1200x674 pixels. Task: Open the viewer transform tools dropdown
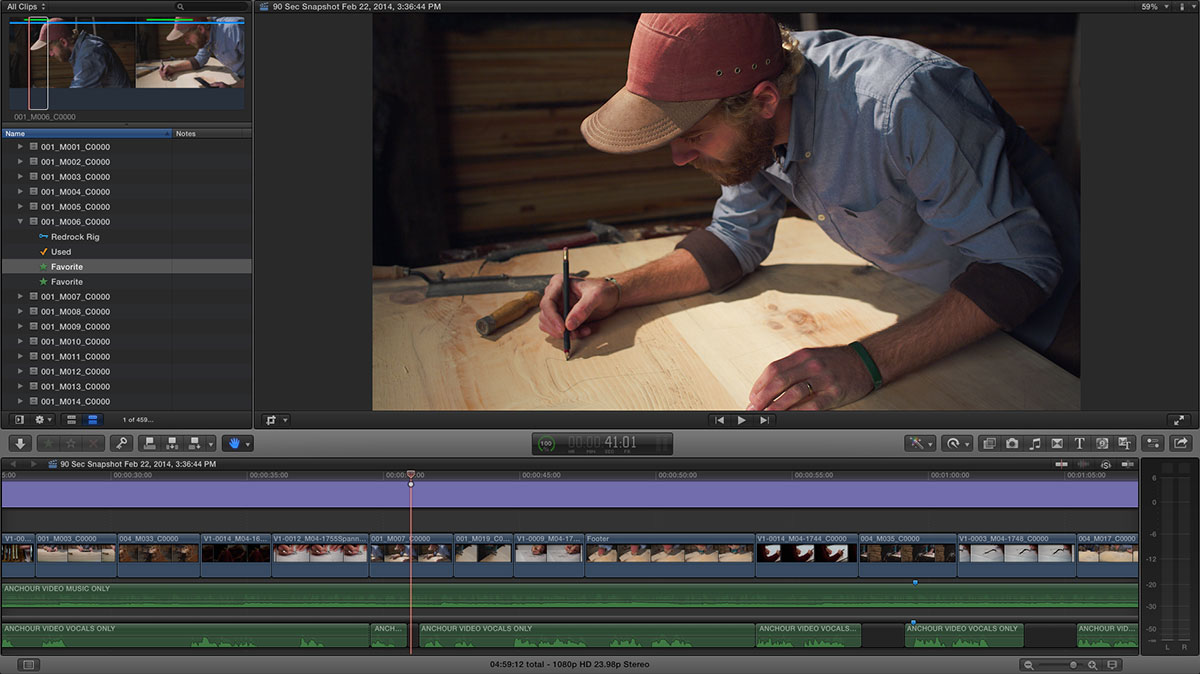pyautogui.click(x=275, y=420)
